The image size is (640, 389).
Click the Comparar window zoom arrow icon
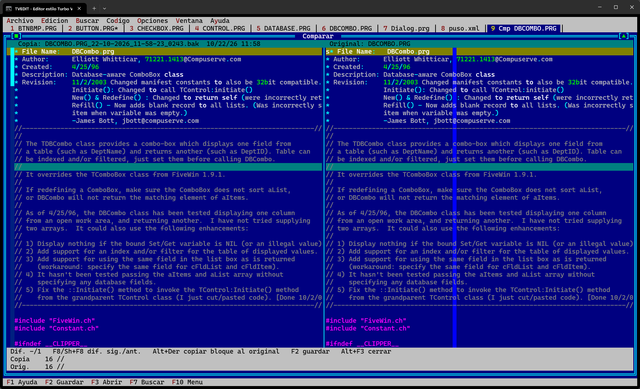(x=623, y=36)
